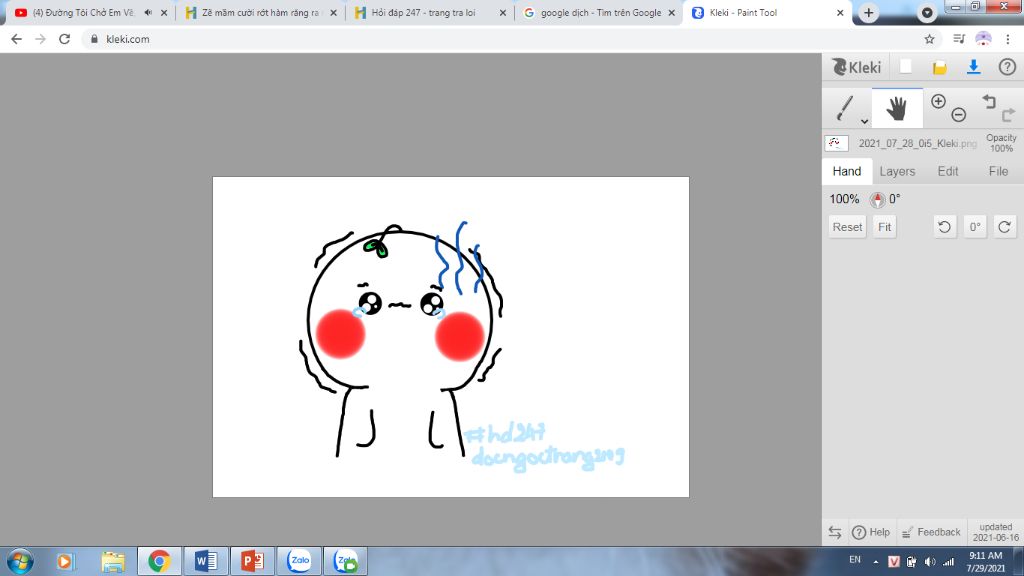Close the Kleki - Paint Tool tab
Image resolution: width=1024 pixels, height=576 pixels.
point(840,12)
